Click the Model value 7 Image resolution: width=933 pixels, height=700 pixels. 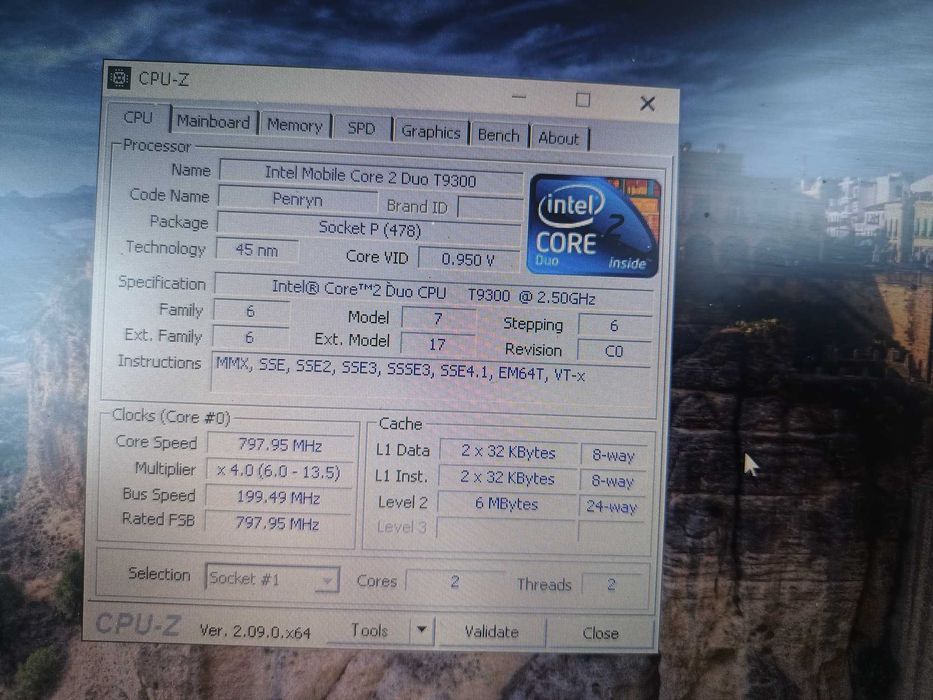(438, 319)
